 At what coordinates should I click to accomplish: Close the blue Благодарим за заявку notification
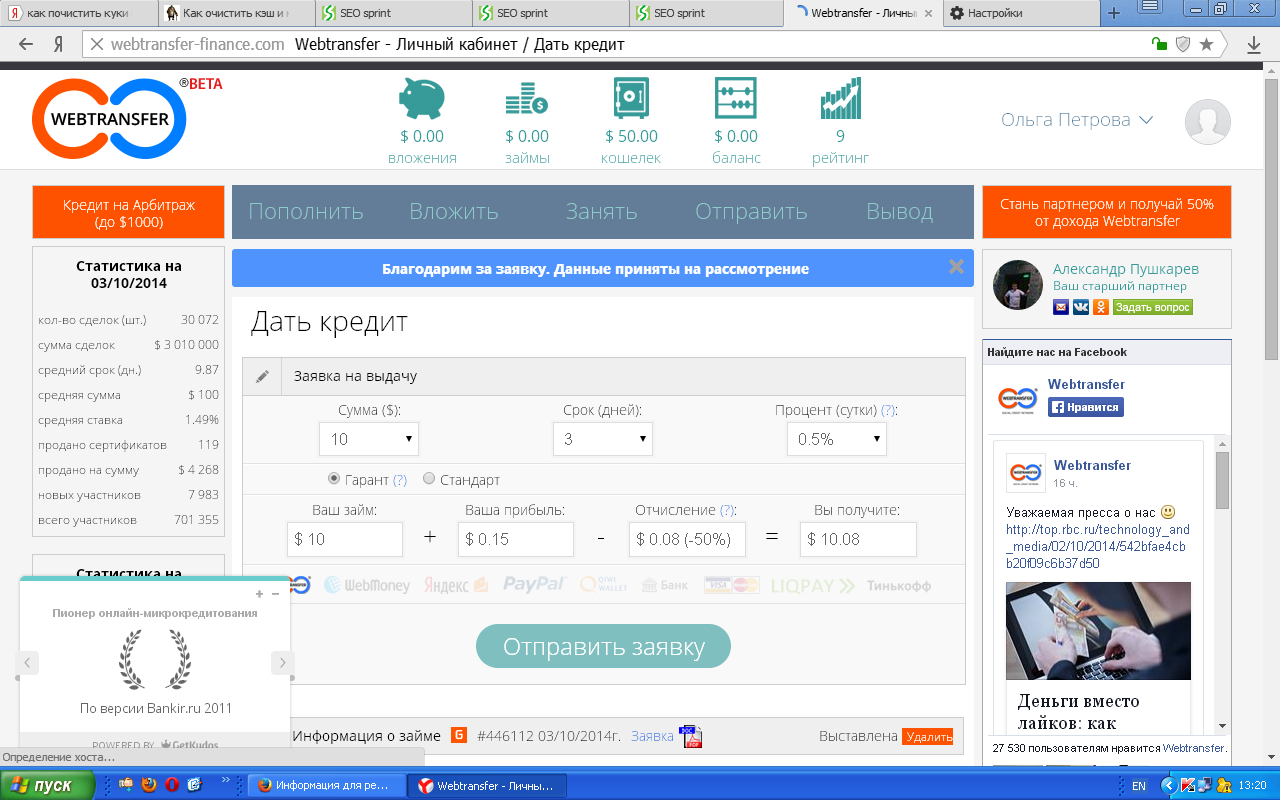pos(956,267)
